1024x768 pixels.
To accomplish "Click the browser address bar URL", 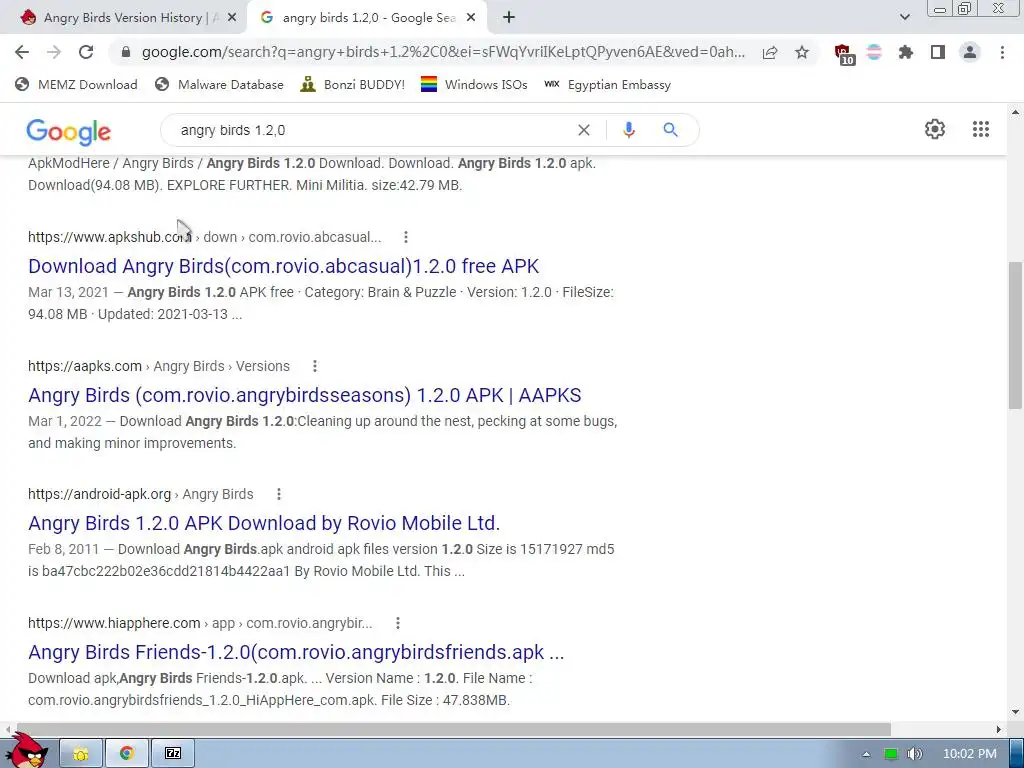I will pyautogui.click(x=443, y=52).
